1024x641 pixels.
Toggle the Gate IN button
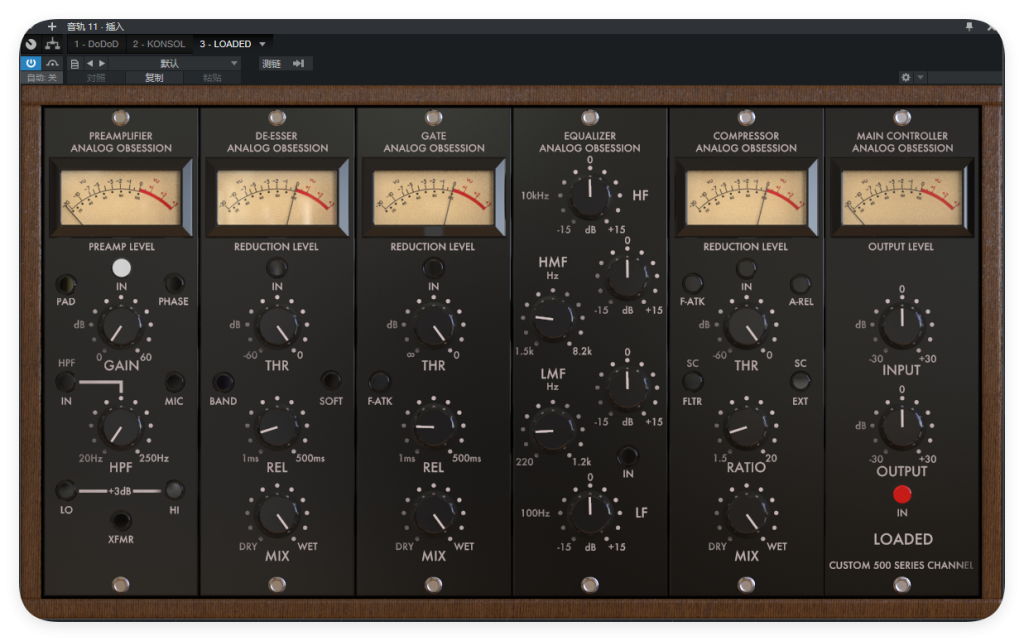click(433, 268)
